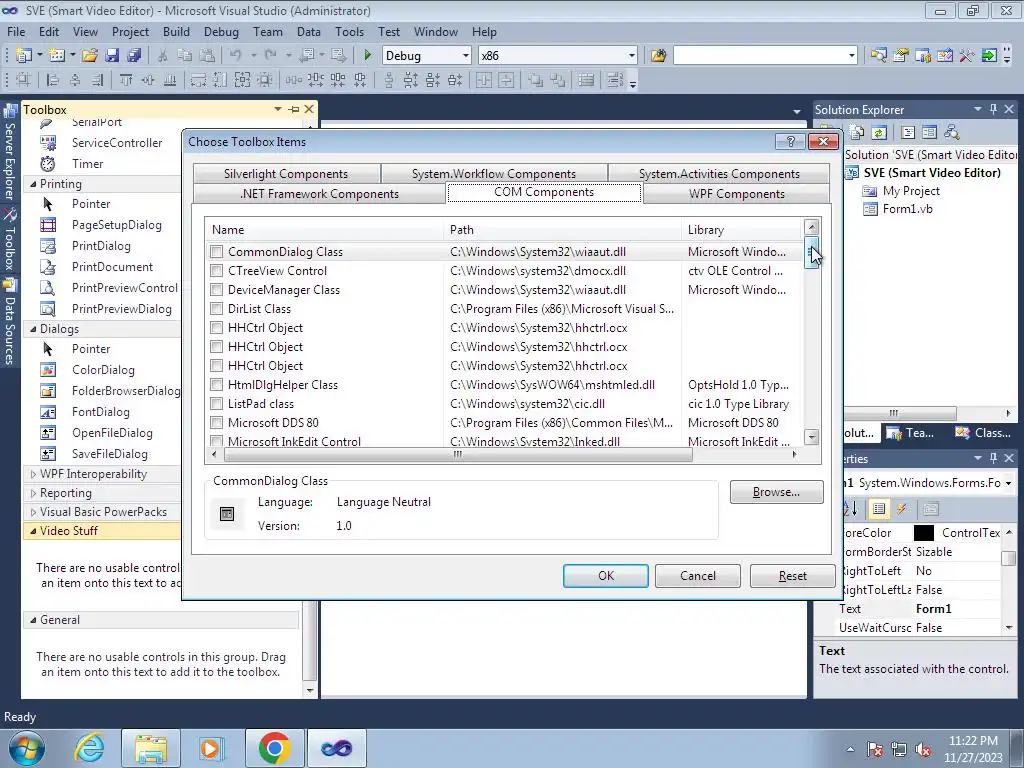1024x768 pixels.
Task: Click the Open File toolbar icon
Action: 89,56
